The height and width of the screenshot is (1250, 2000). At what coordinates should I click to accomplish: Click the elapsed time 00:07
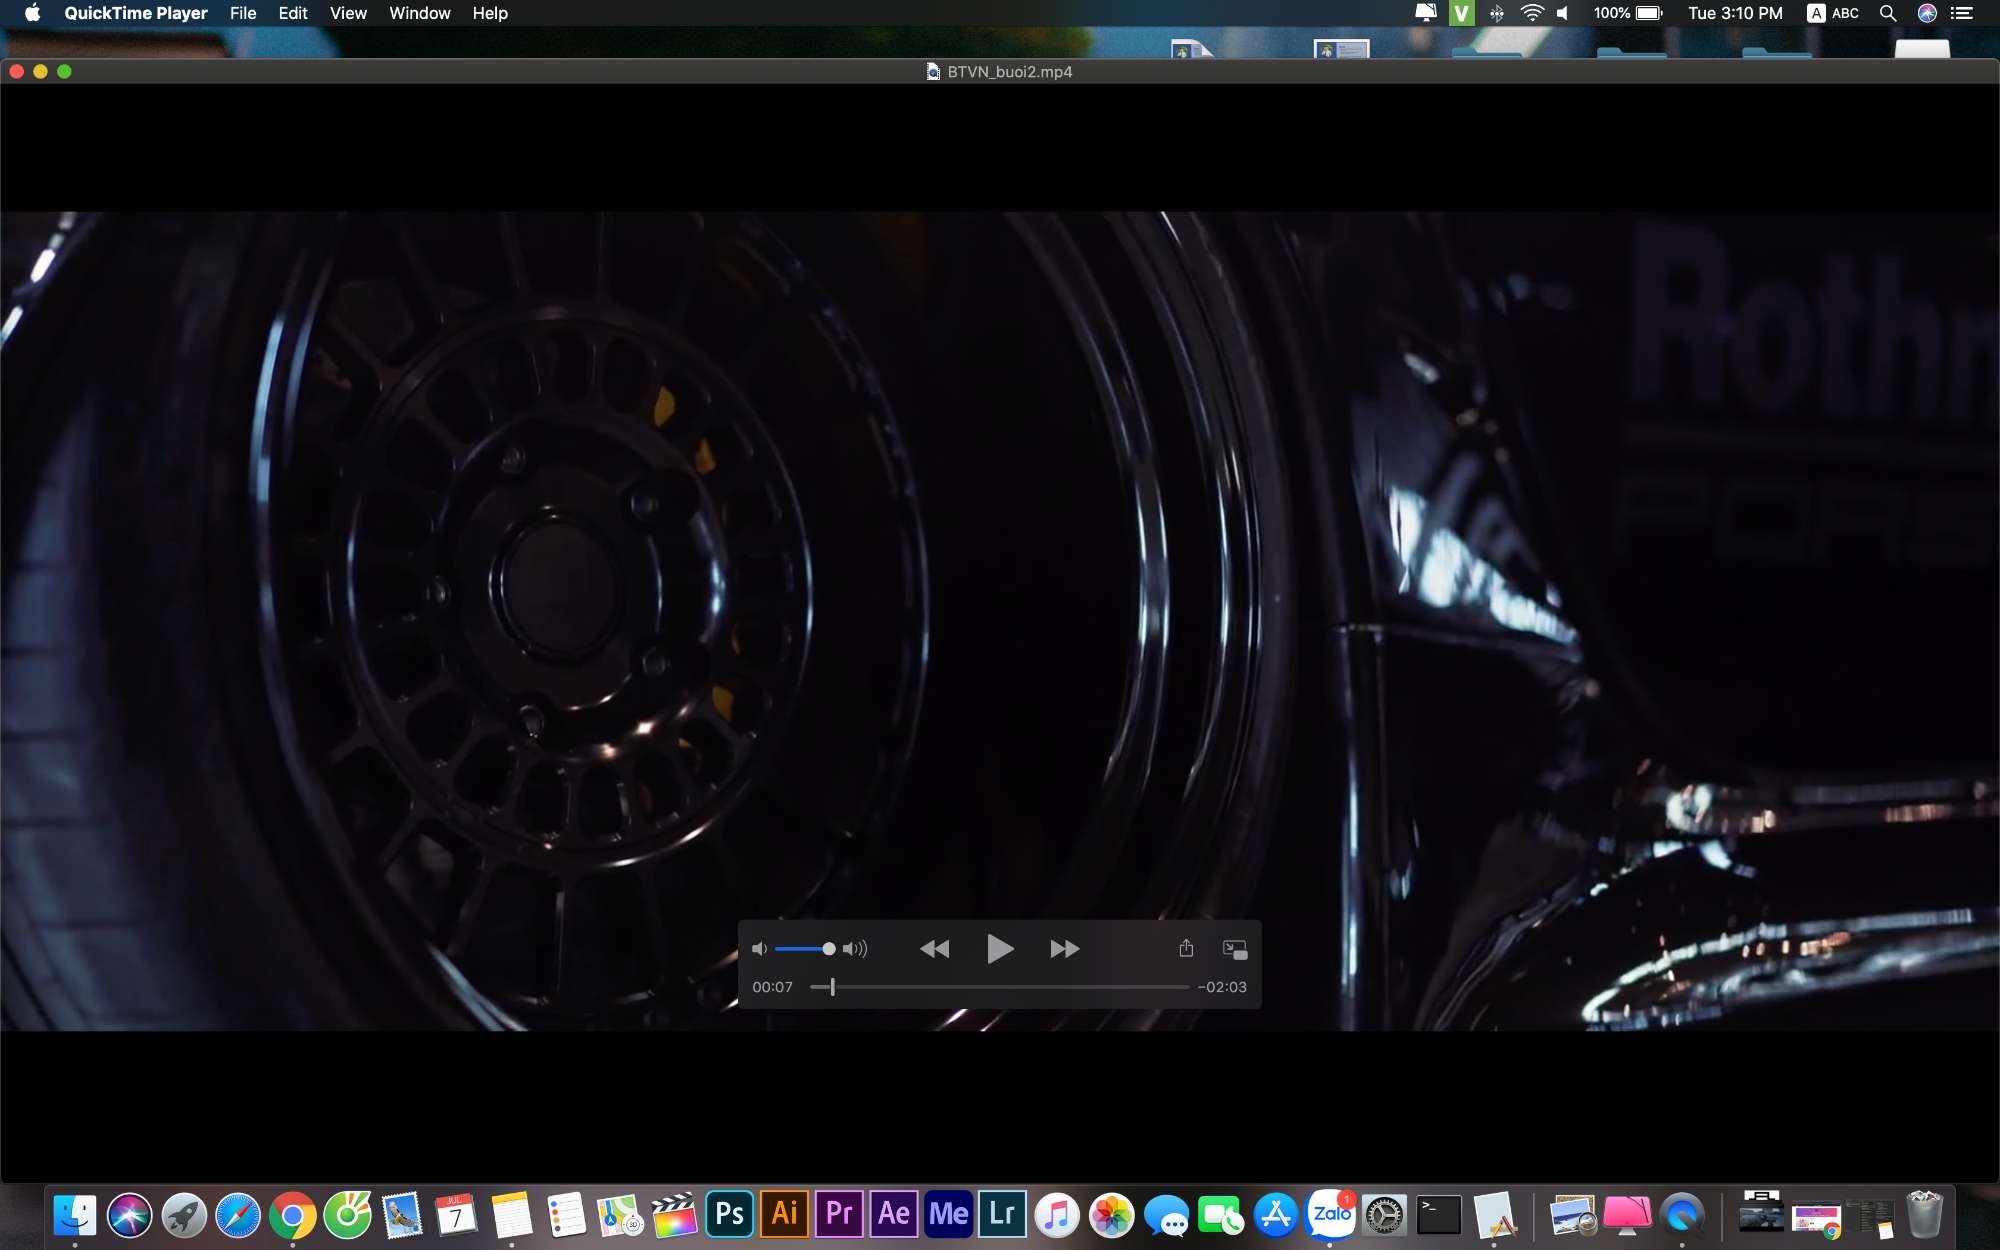coord(772,987)
